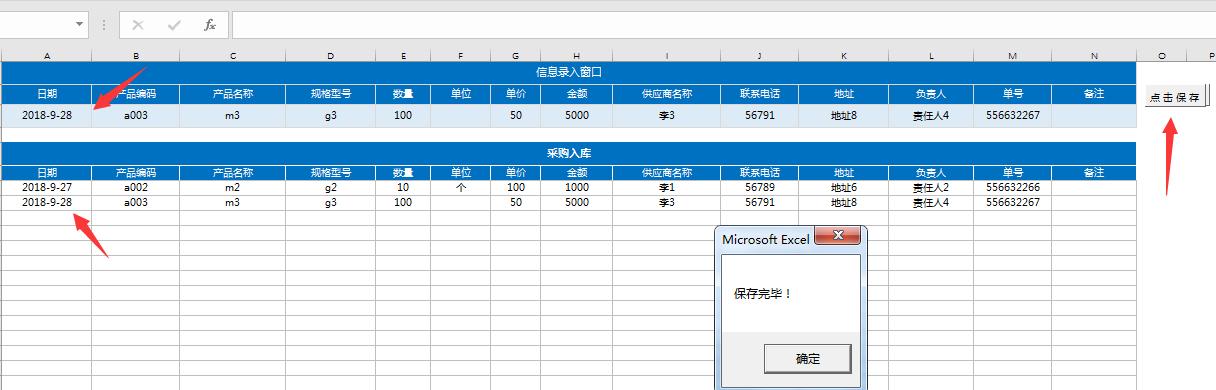This screenshot has width=1216, height=390.
Task: Select column I header
Action: [x=666, y=56]
